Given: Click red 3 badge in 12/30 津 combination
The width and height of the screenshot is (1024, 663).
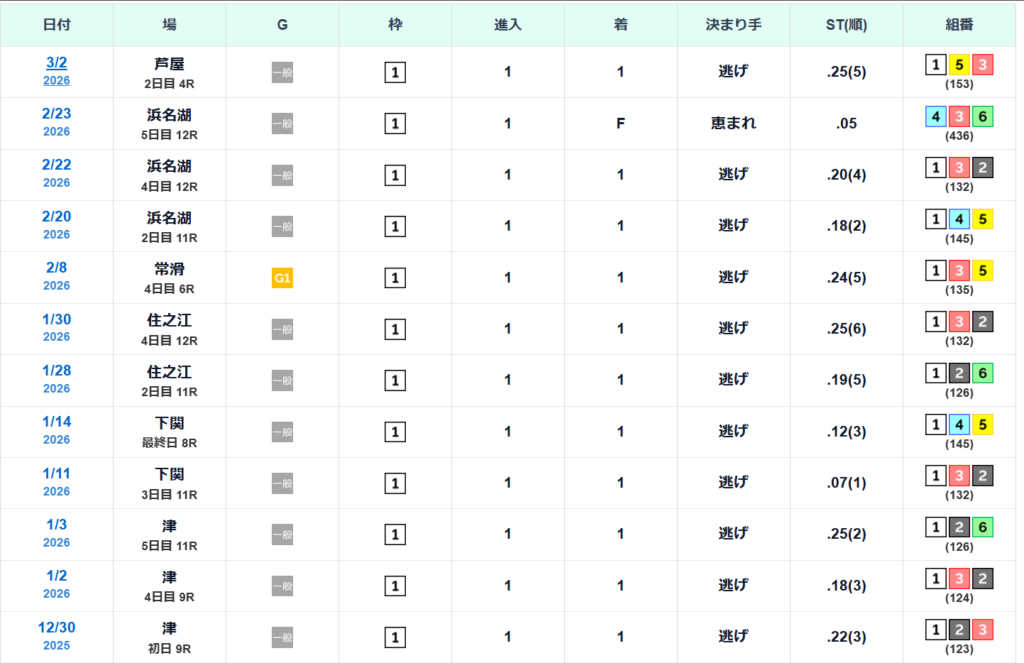Looking at the screenshot, I should coord(983,630).
